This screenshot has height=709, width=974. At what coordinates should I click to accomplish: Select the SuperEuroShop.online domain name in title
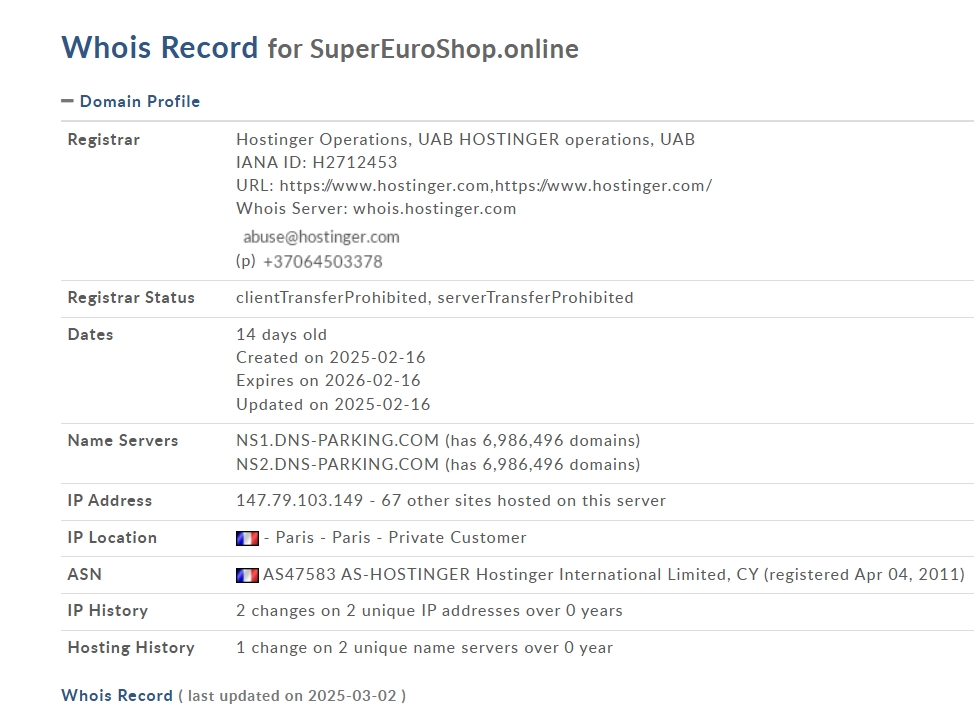click(x=444, y=48)
